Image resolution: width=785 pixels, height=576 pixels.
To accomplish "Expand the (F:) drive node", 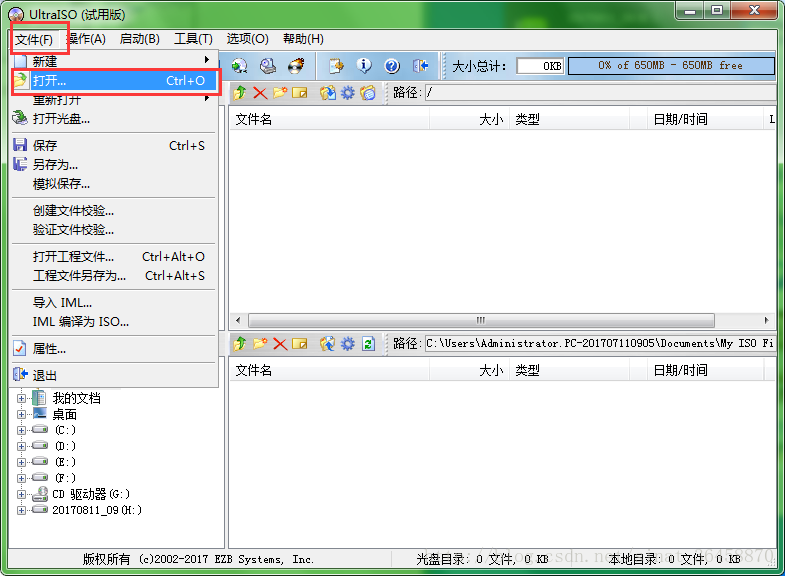I will click(x=22, y=478).
